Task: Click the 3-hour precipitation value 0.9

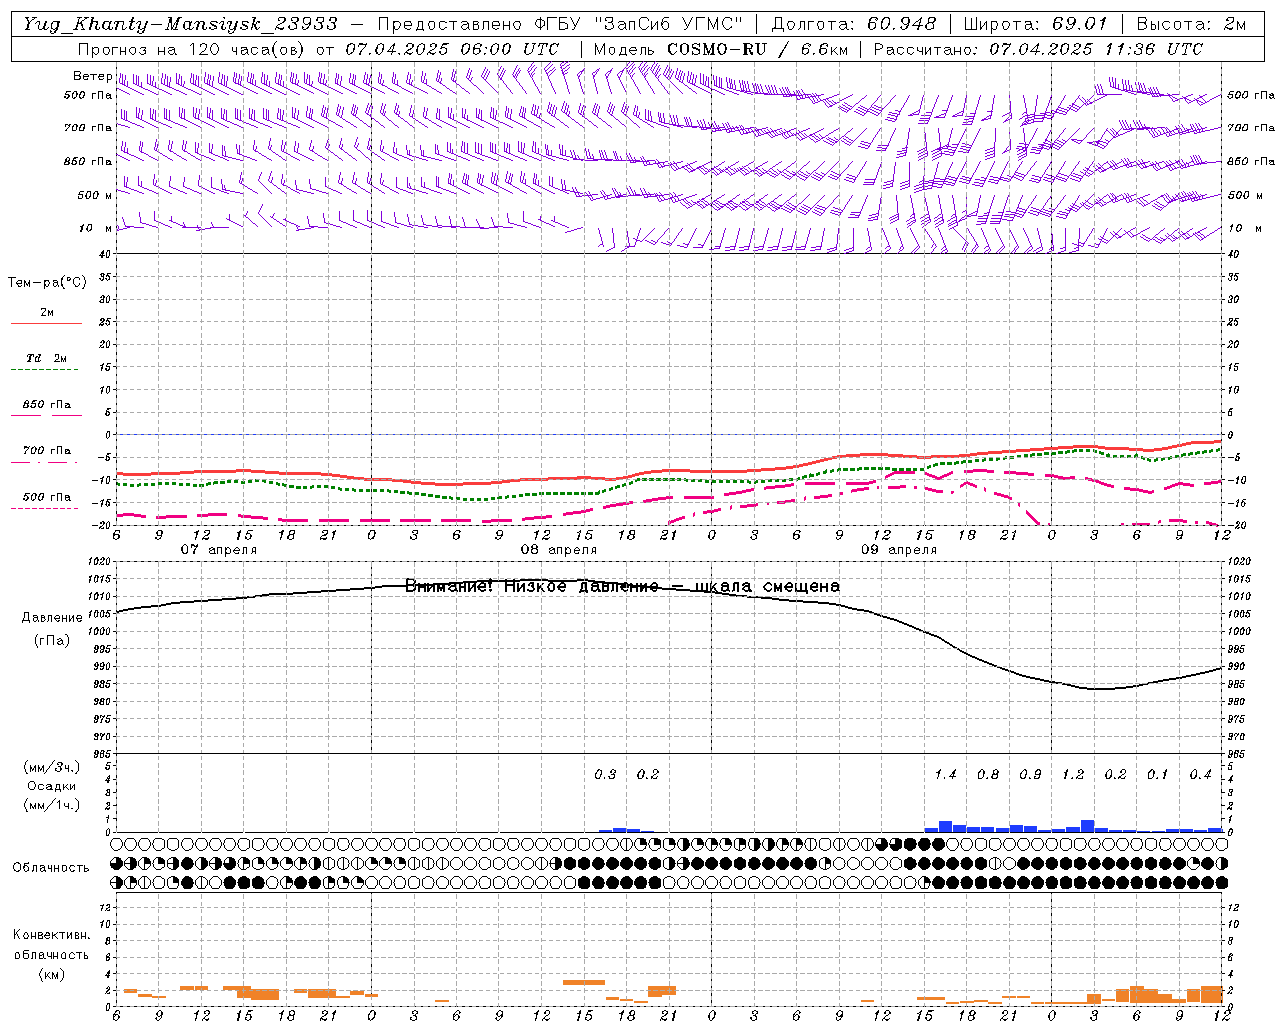Action: pyautogui.click(x=1030, y=775)
